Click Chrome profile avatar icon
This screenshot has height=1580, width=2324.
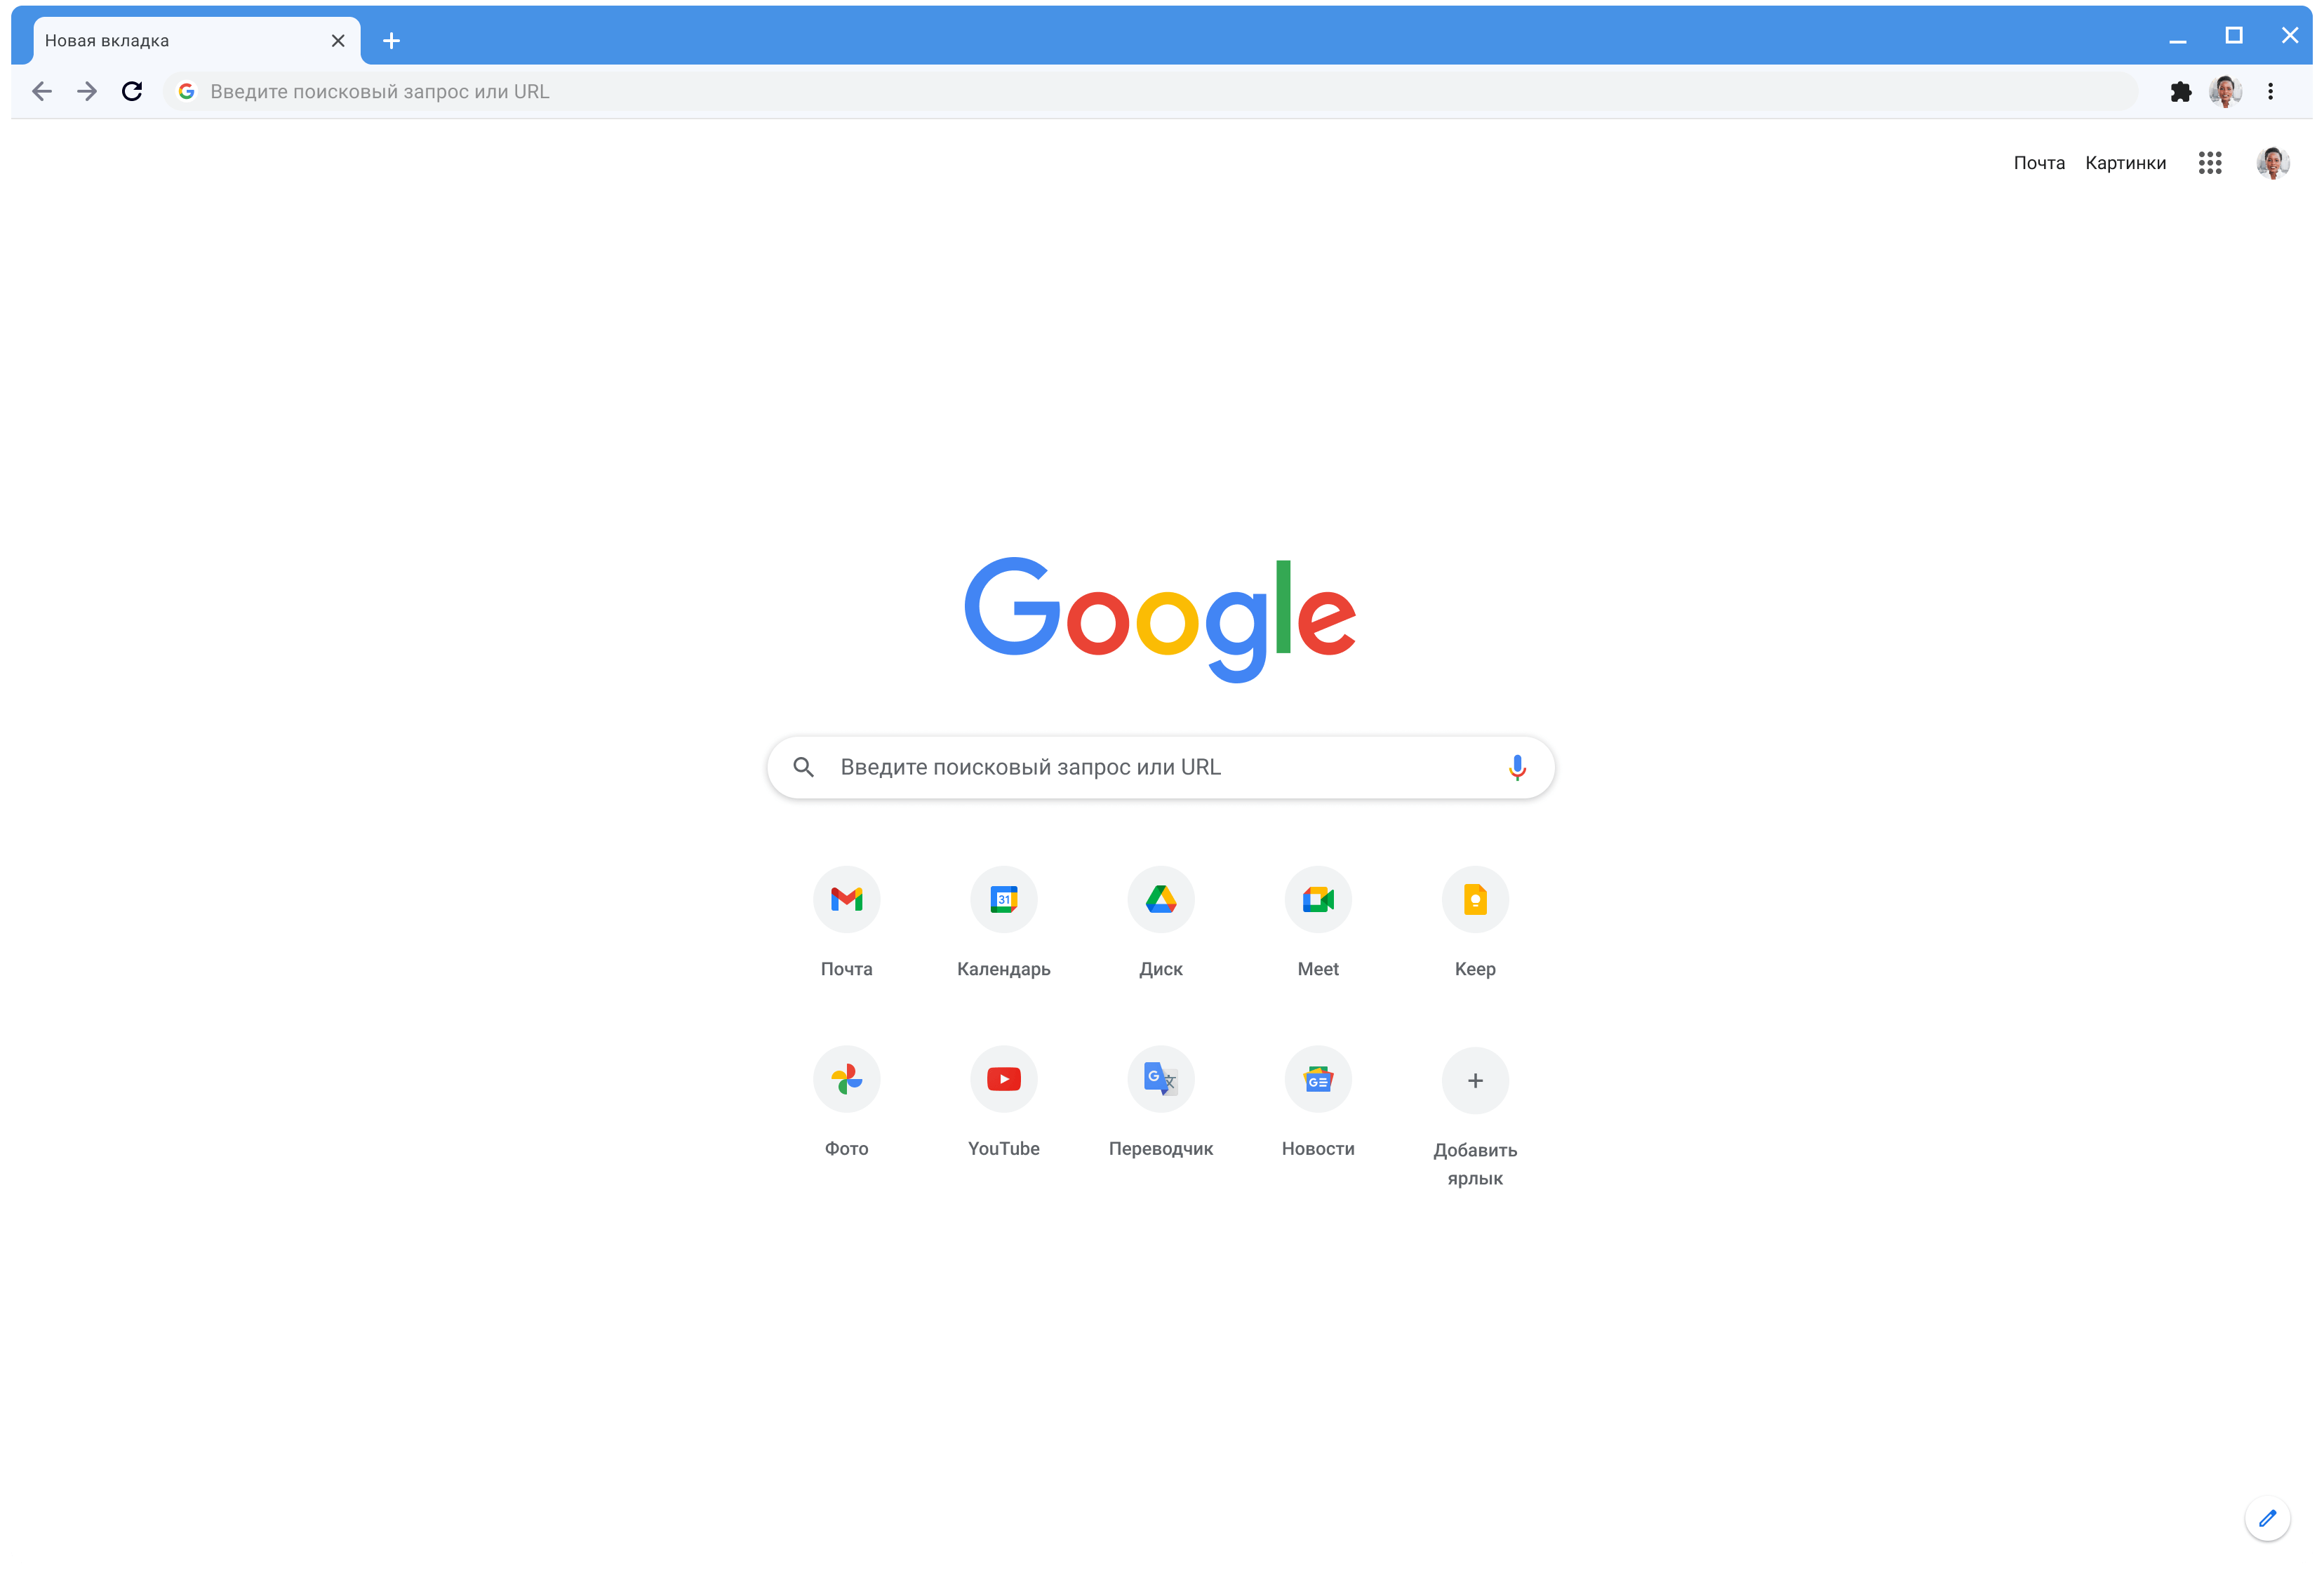pyautogui.click(x=2225, y=90)
